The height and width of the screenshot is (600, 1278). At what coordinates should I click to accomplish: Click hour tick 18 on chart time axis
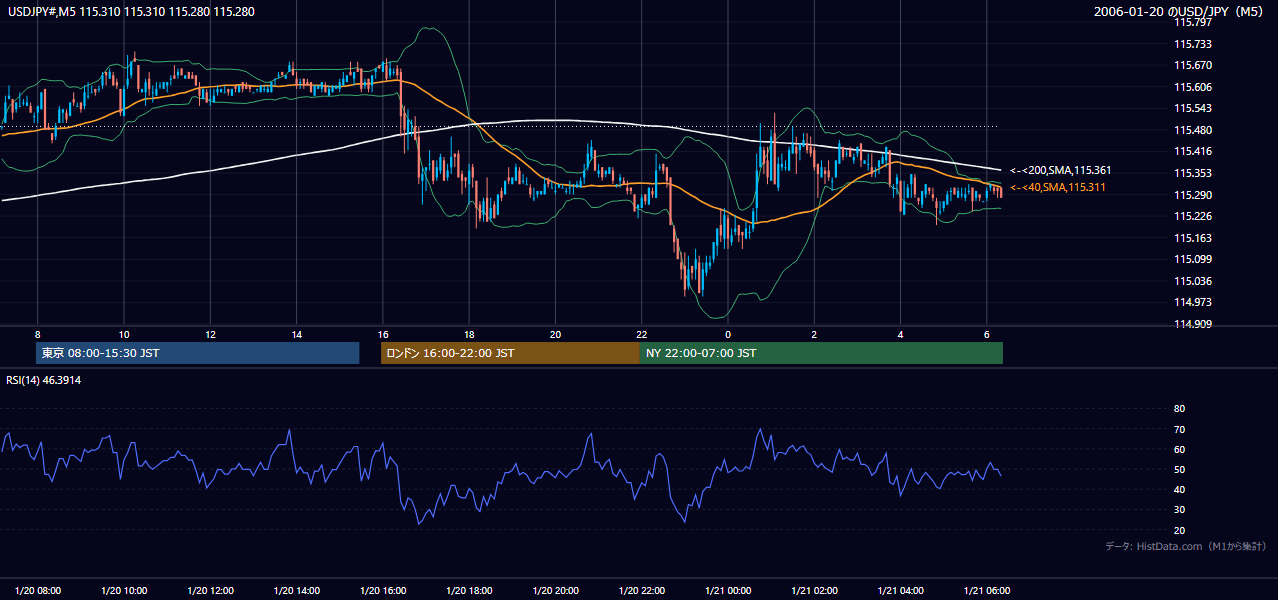coord(469,334)
